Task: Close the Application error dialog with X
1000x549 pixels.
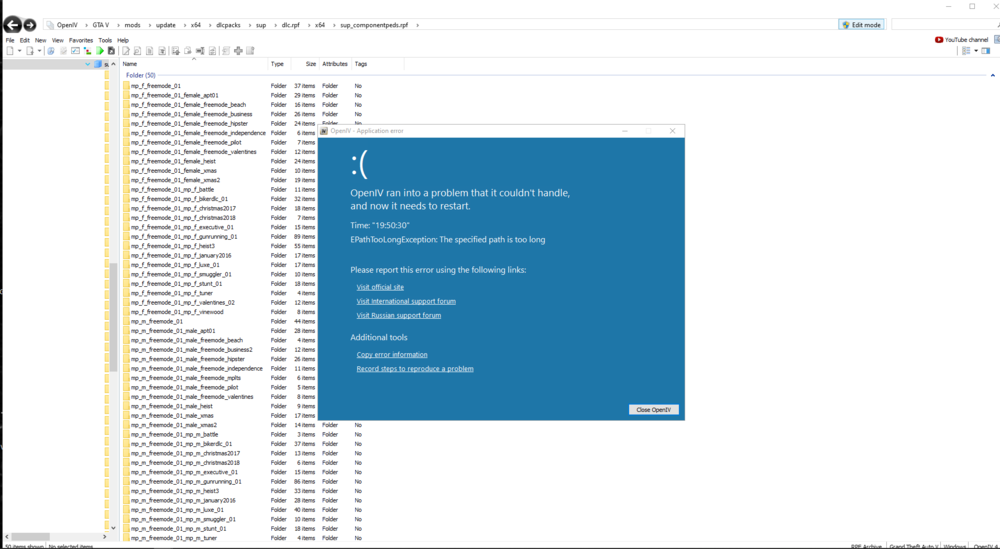Action: [x=672, y=131]
